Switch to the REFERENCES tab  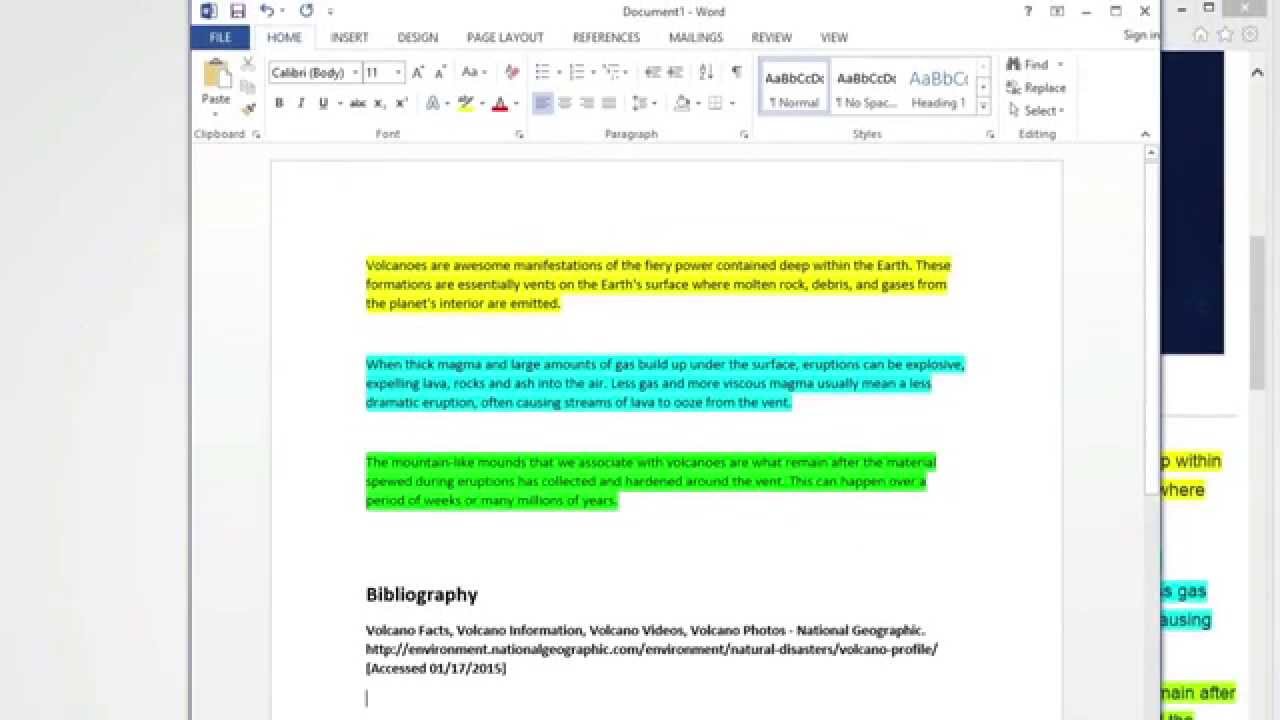tap(606, 37)
